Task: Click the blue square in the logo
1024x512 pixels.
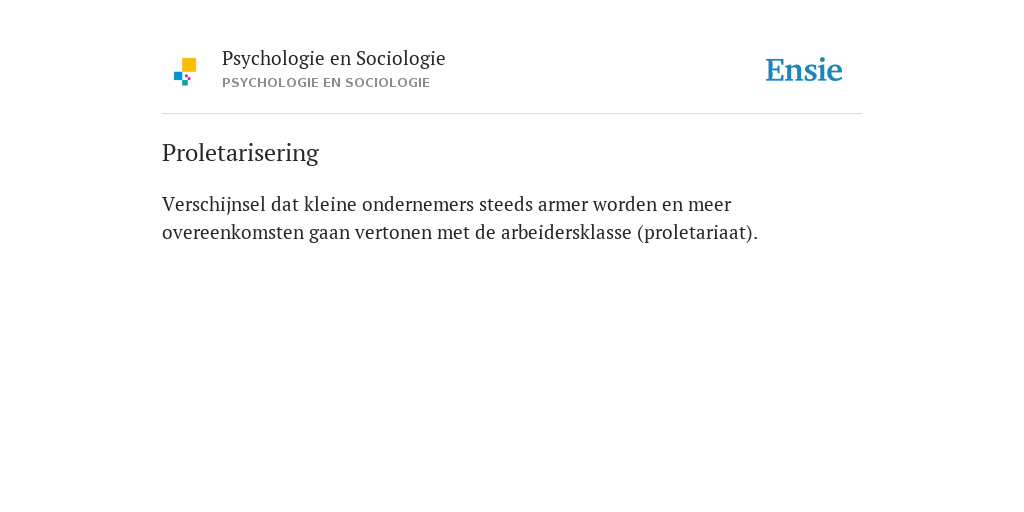Action: point(178,76)
